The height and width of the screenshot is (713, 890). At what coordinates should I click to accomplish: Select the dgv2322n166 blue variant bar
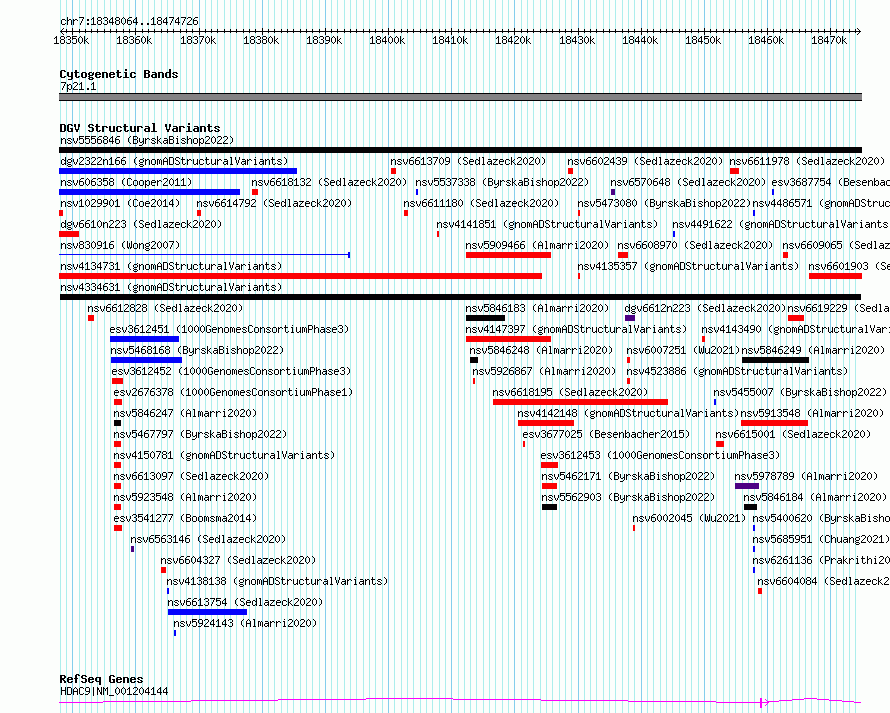[178, 171]
